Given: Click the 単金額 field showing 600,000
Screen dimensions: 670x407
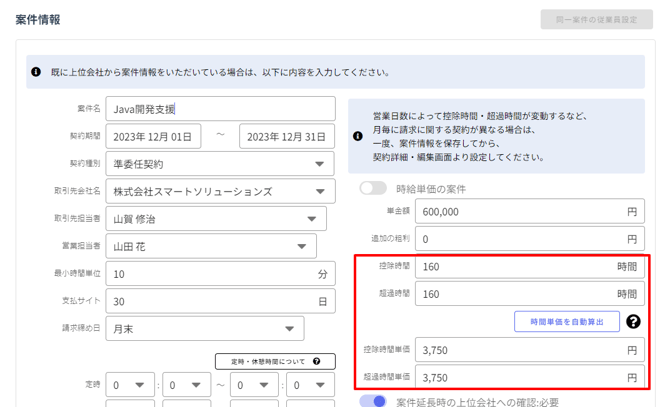Looking at the screenshot, I should coord(520,212).
